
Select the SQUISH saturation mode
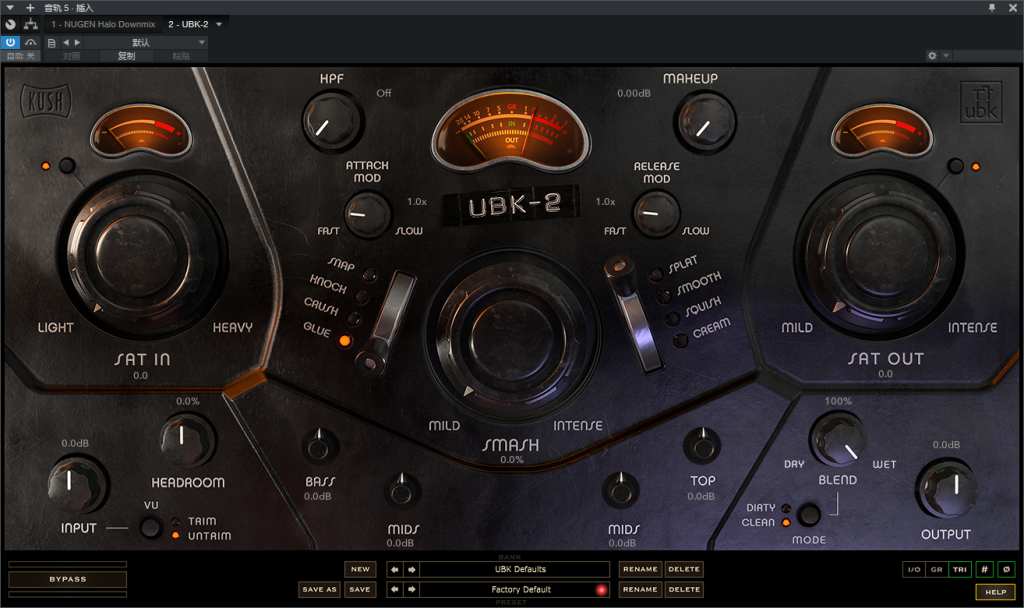pos(672,319)
